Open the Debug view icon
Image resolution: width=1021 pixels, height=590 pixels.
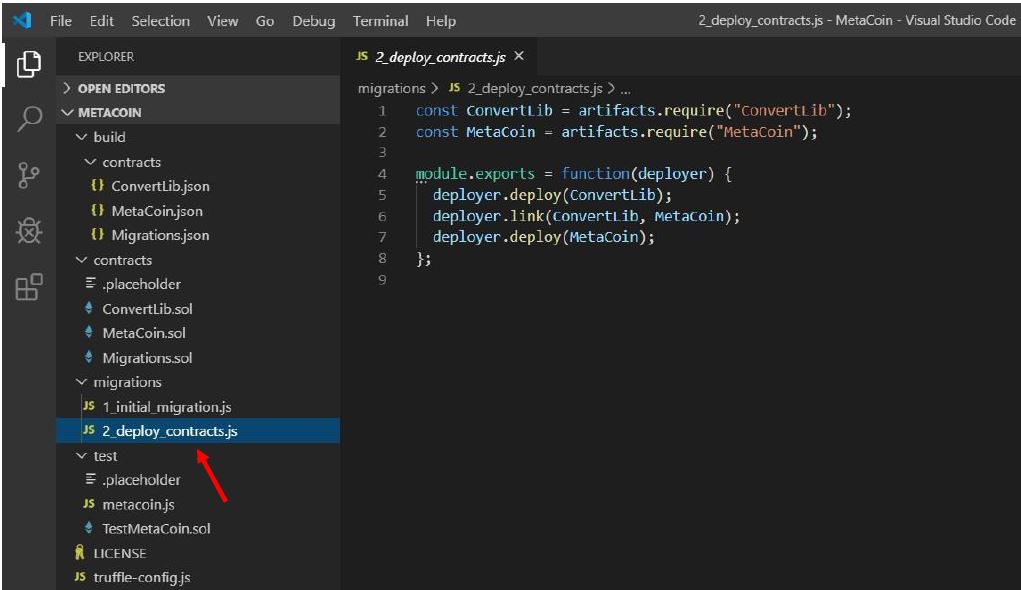pos(29,231)
